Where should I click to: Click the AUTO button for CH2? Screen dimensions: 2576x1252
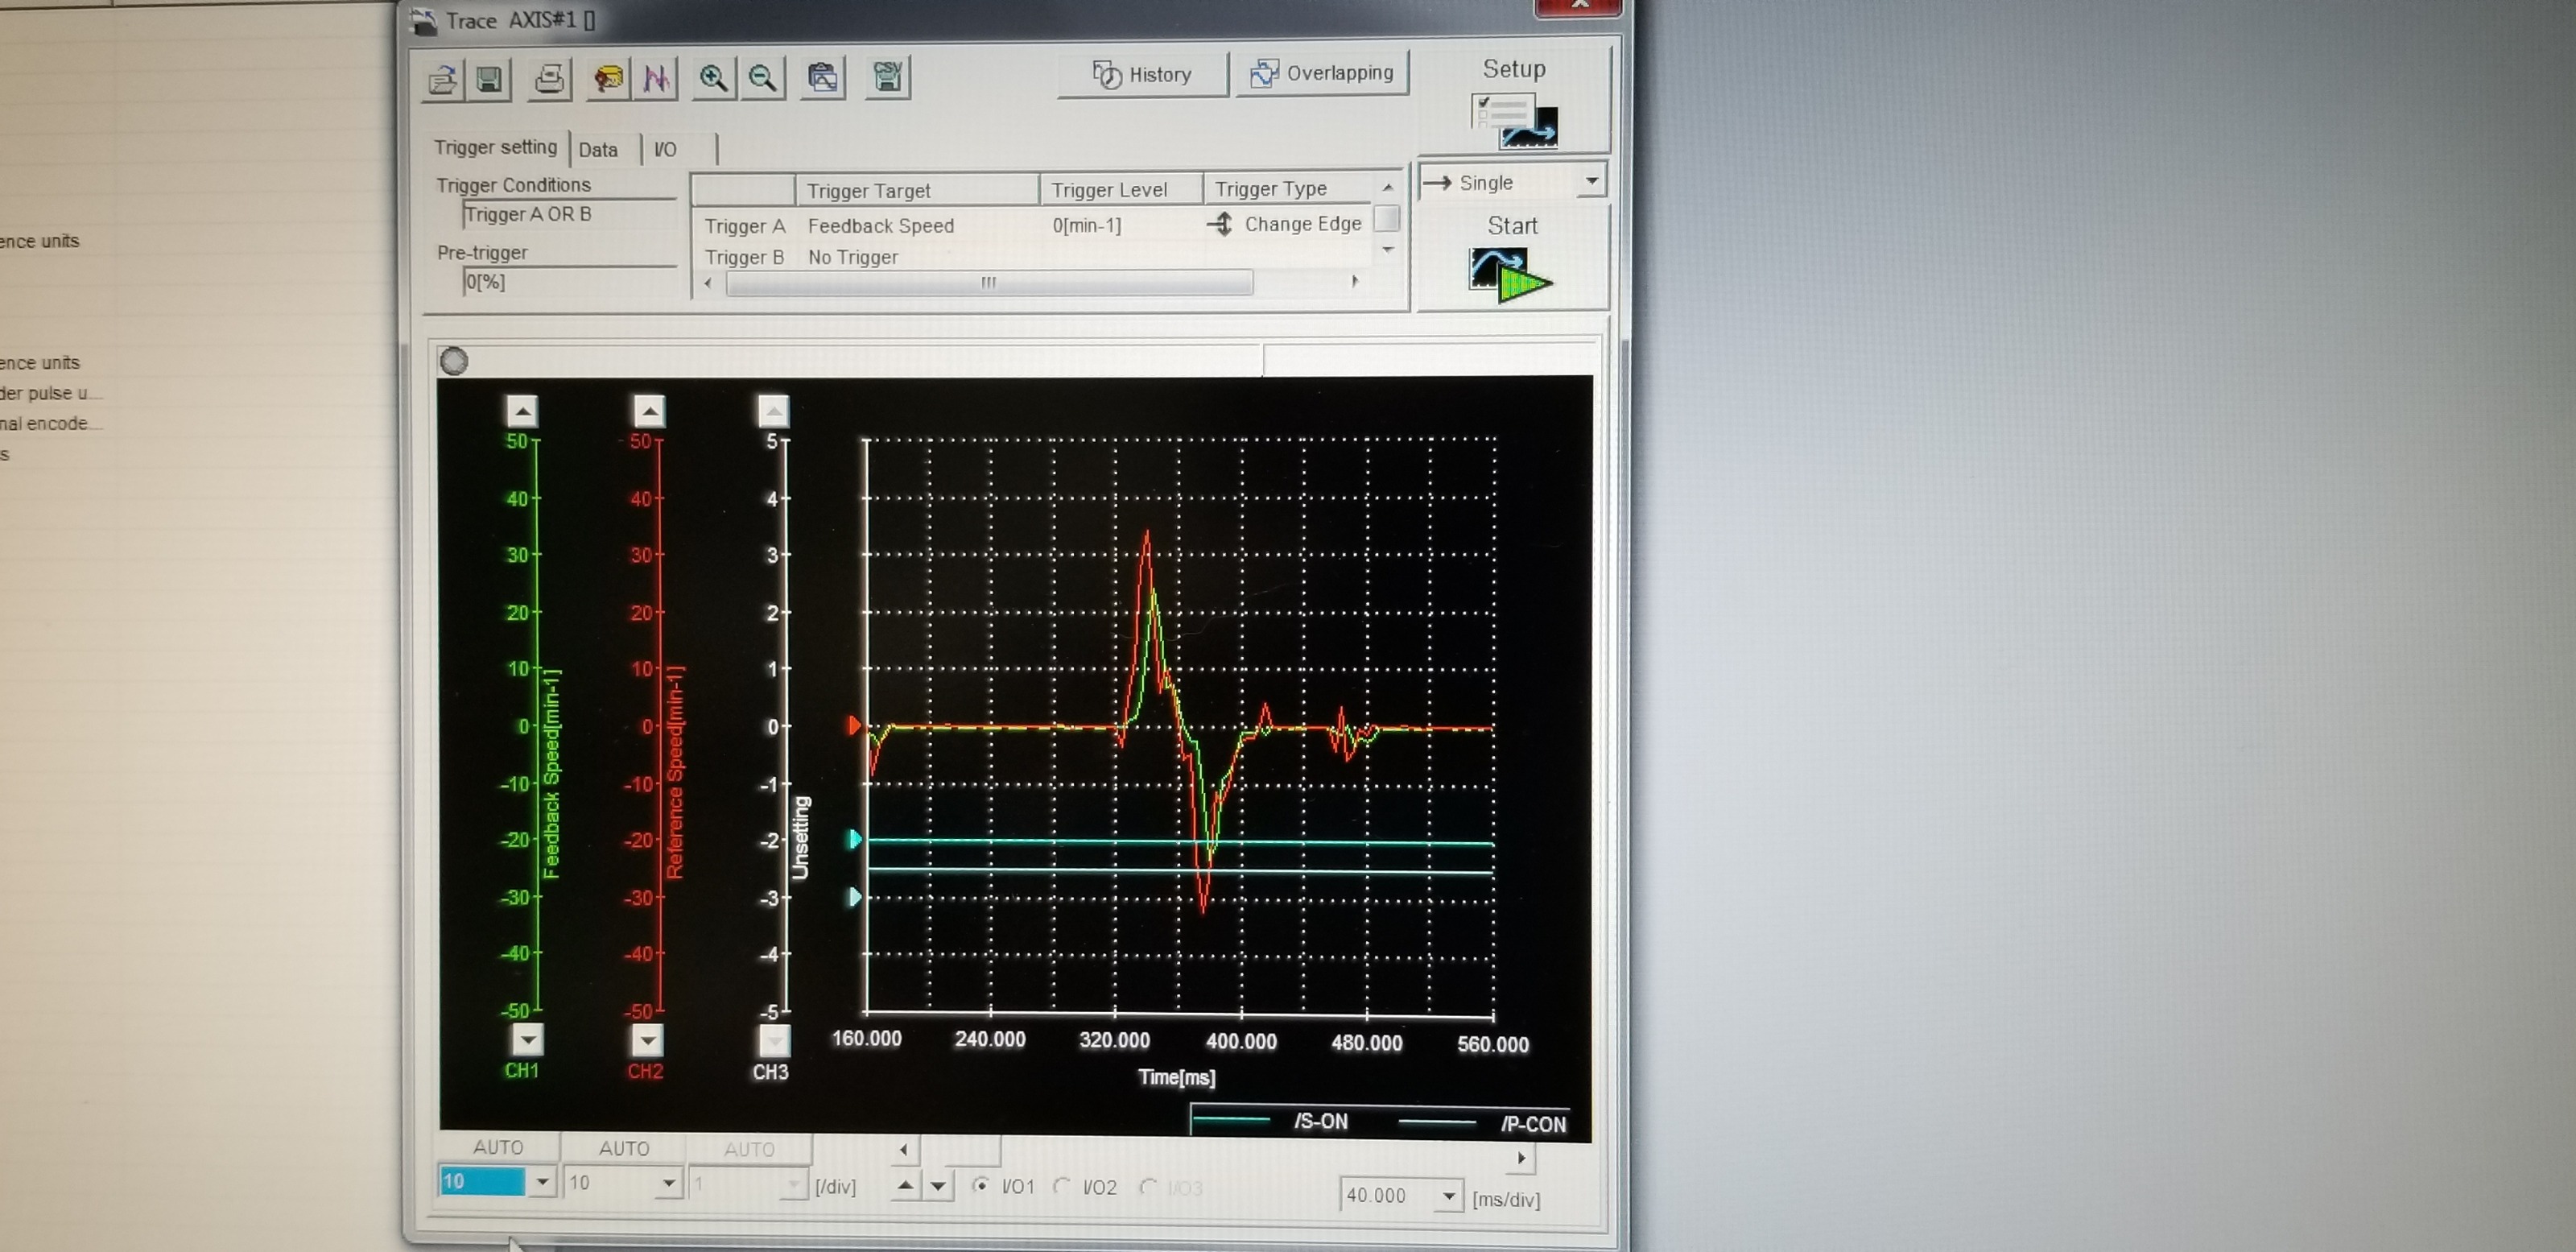pos(624,1148)
